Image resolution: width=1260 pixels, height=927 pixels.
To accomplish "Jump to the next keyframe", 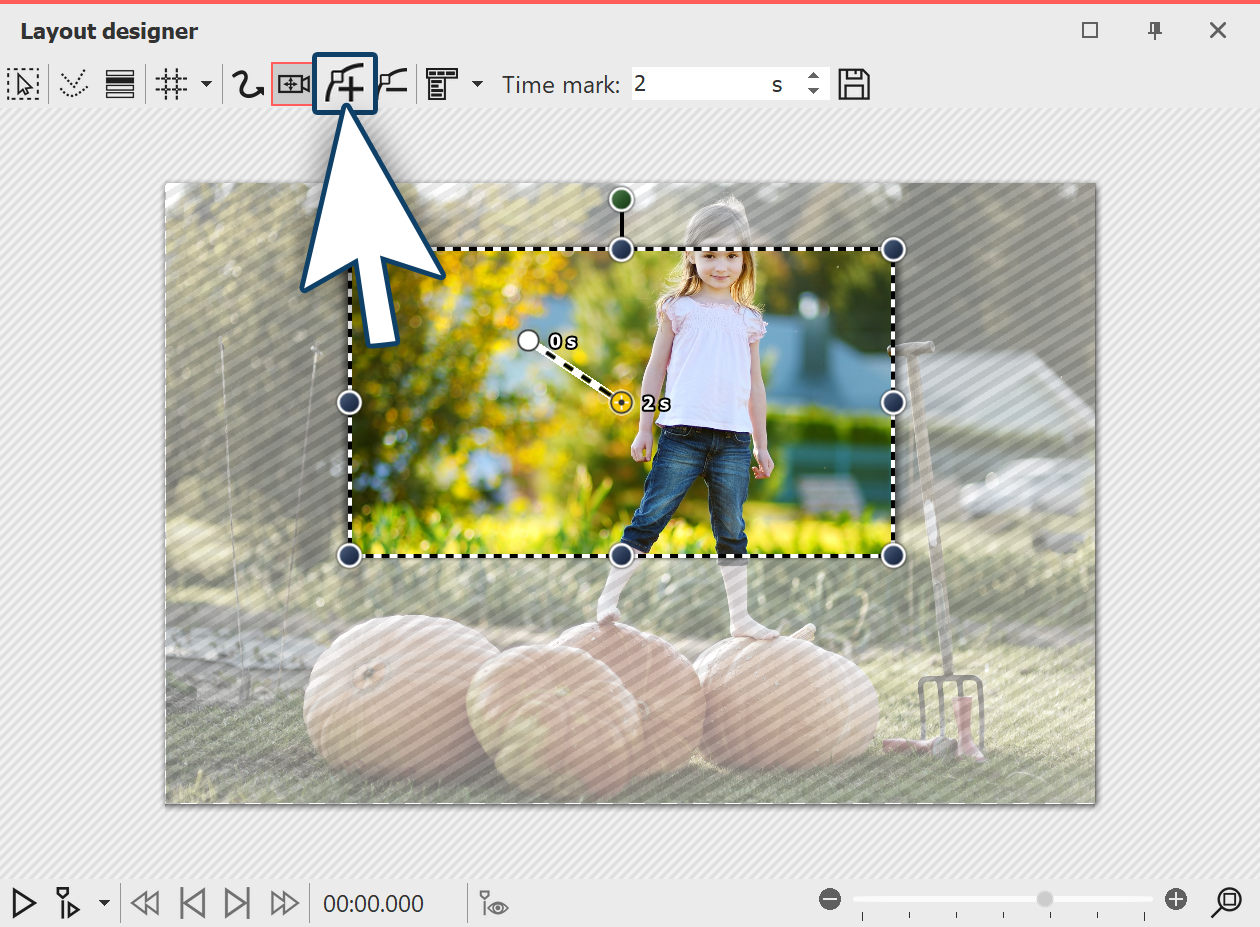I will pyautogui.click(x=237, y=903).
